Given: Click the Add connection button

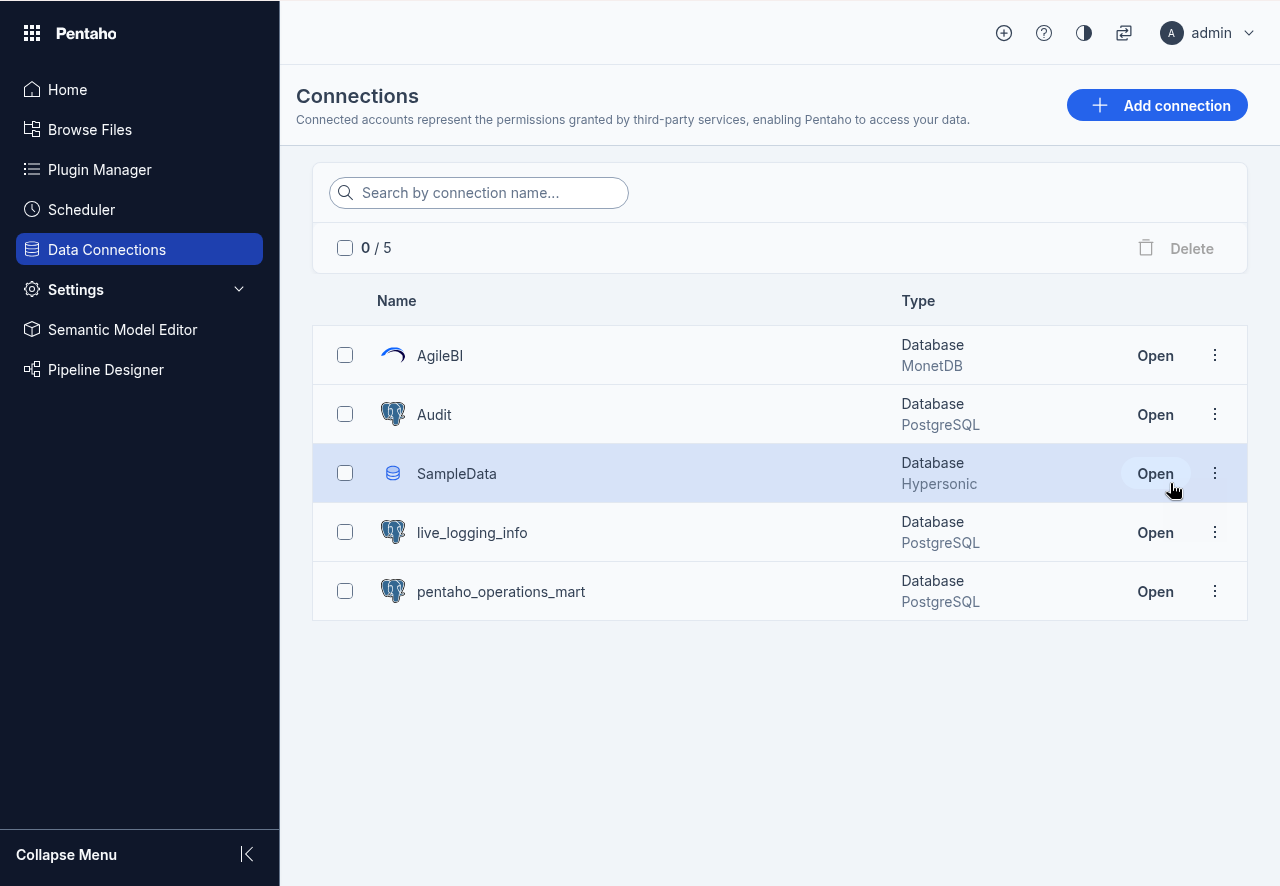Looking at the screenshot, I should (1157, 105).
